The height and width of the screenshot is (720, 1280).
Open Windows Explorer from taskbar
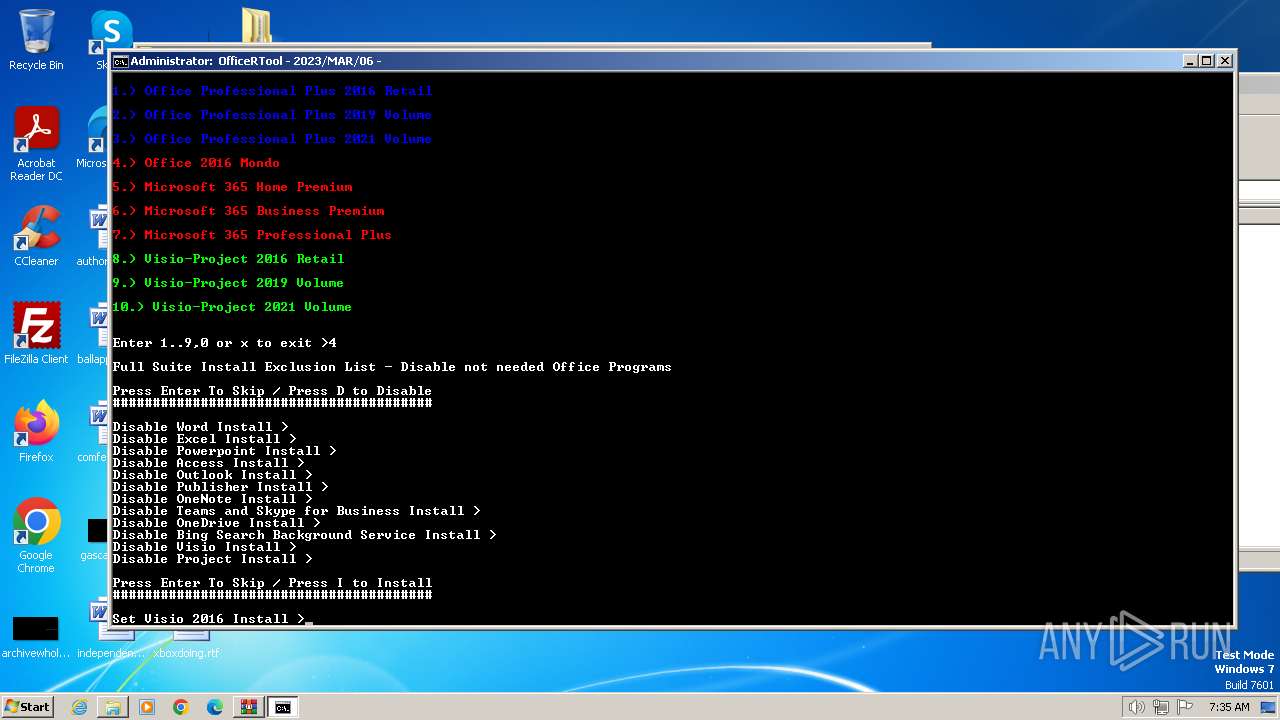click(113, 707)
